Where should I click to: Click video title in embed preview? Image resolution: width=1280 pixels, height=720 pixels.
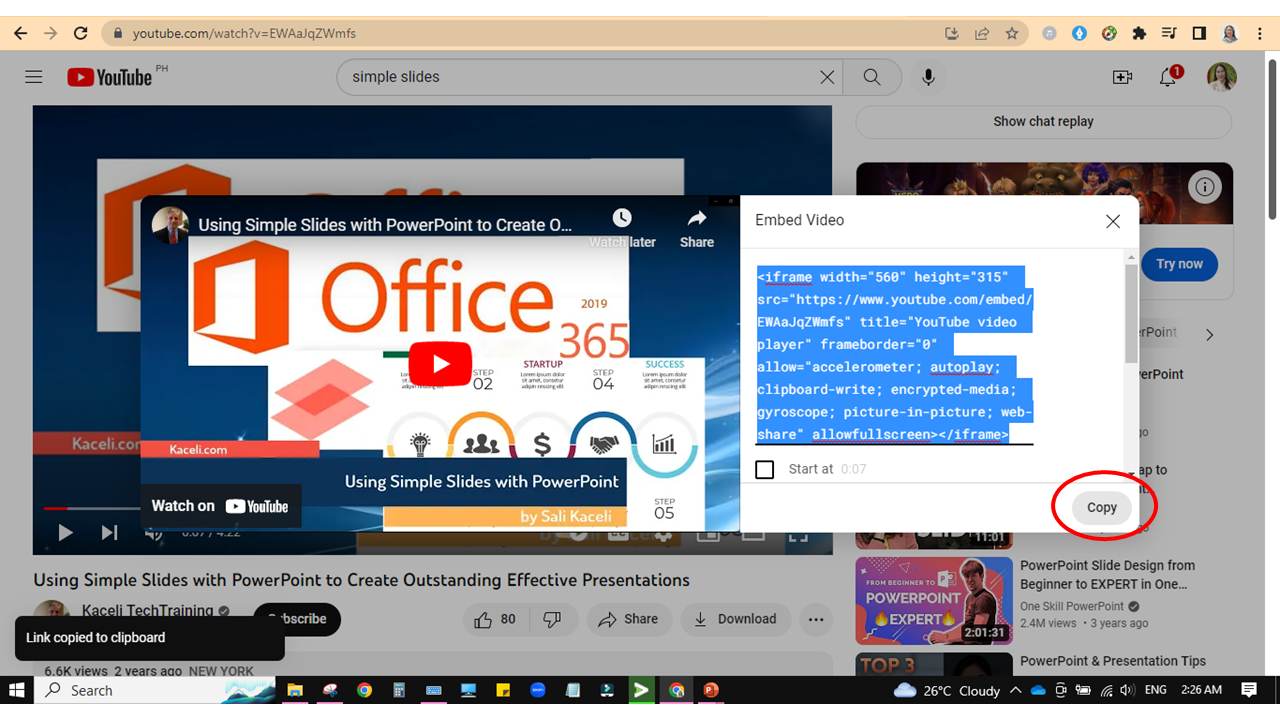point(385,225)
